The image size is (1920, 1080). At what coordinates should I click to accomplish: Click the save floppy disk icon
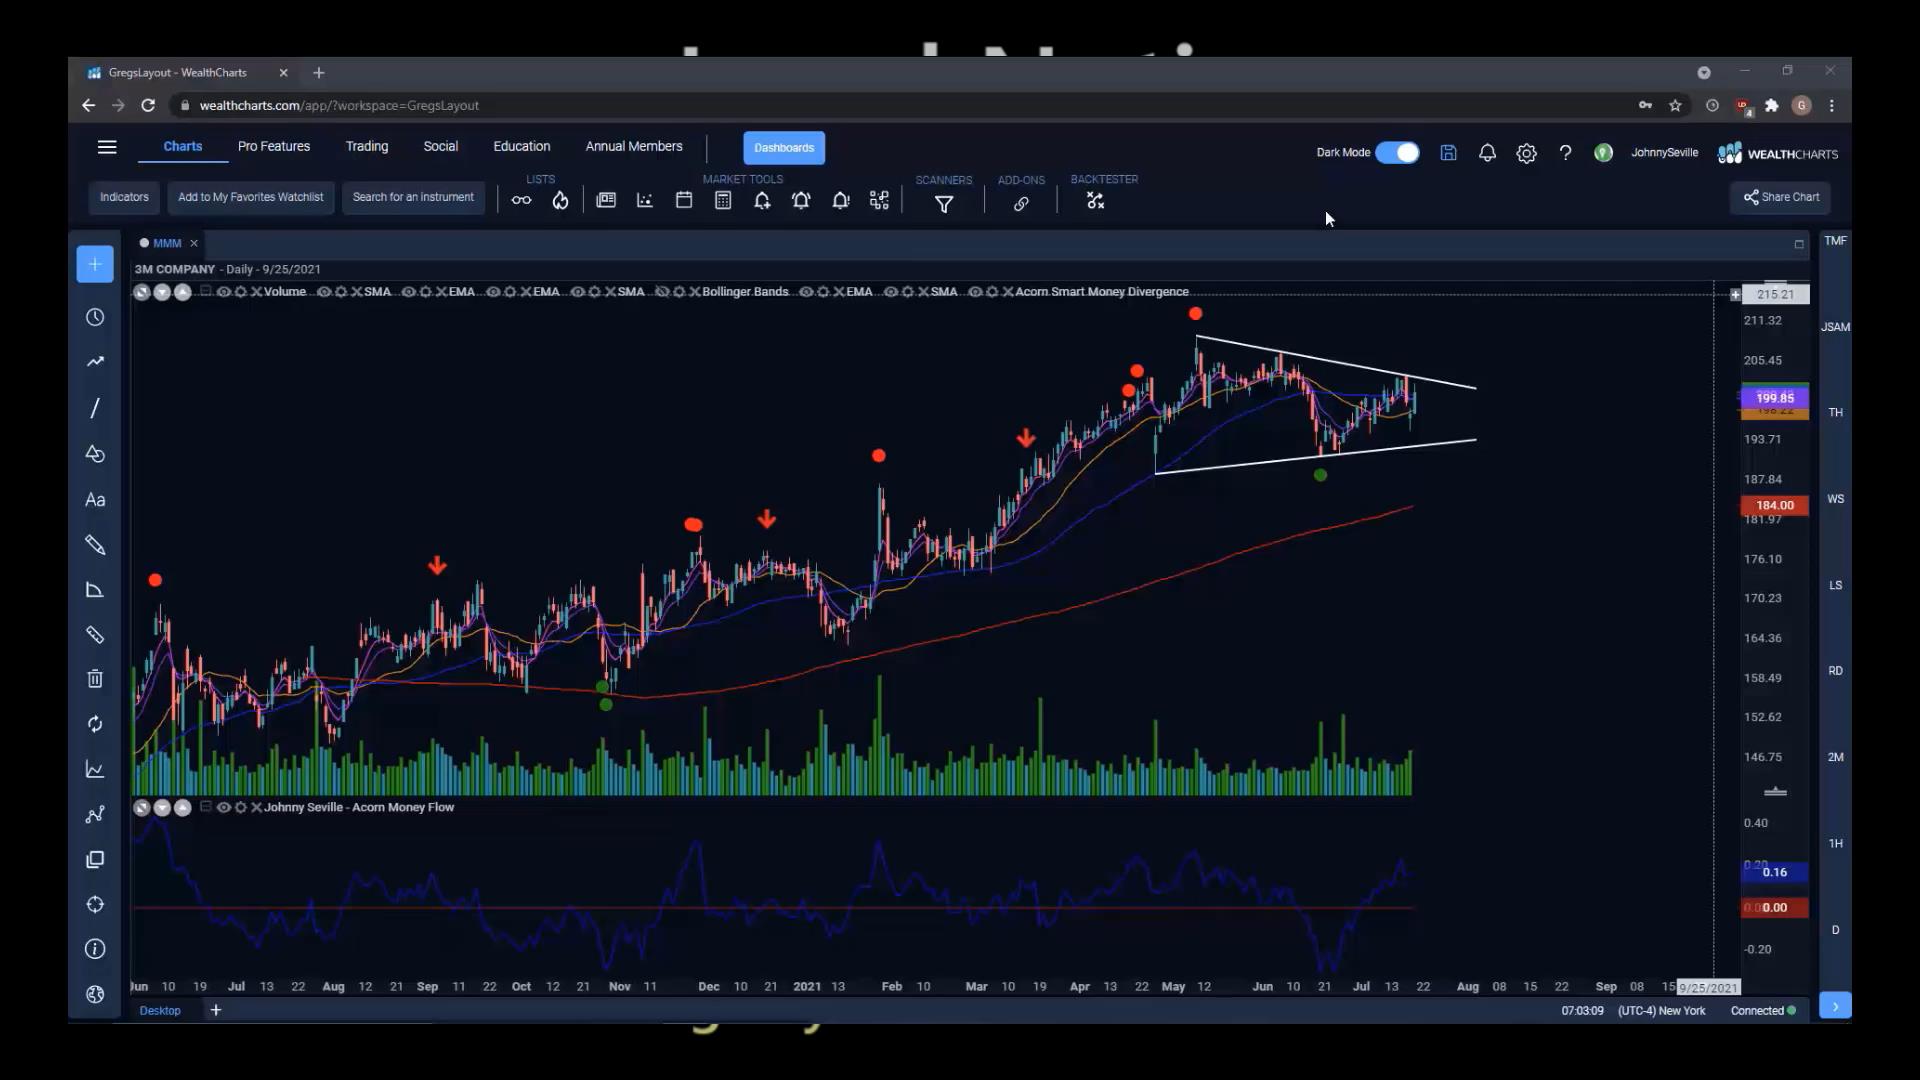pos(1448,153)
